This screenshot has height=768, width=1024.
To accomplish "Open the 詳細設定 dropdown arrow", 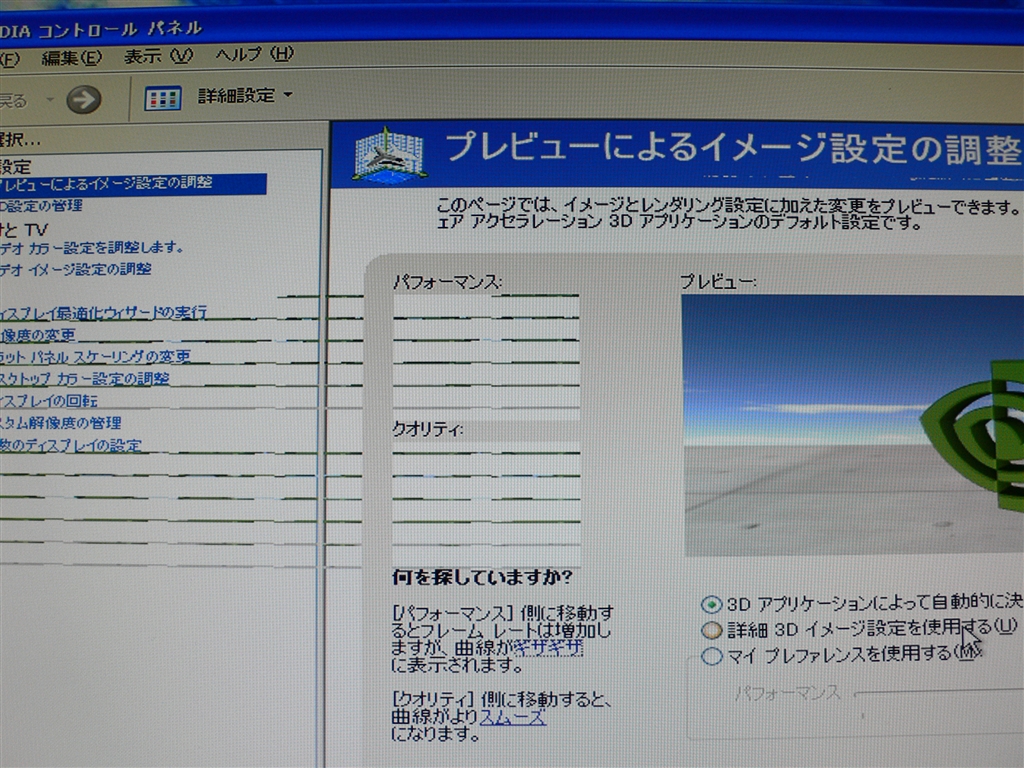I will (x=288, y=95).
